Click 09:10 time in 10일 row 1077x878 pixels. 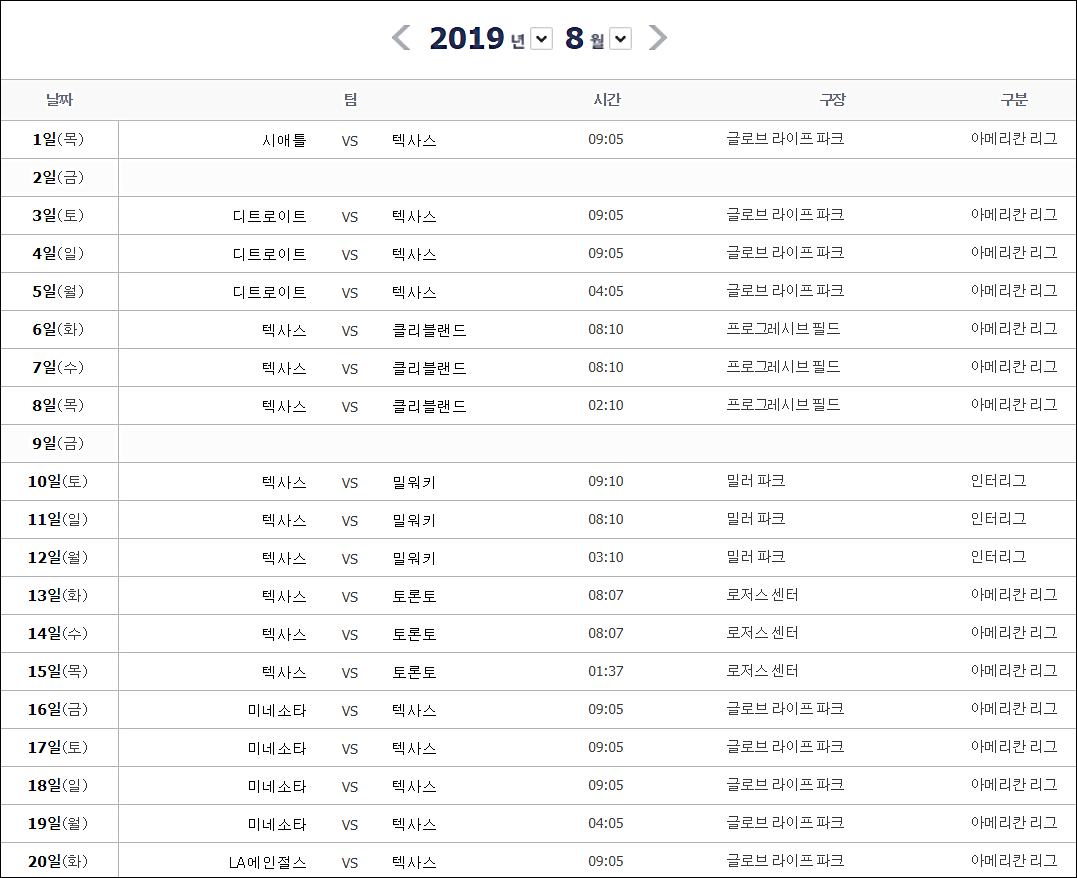[x=606, y=482]
